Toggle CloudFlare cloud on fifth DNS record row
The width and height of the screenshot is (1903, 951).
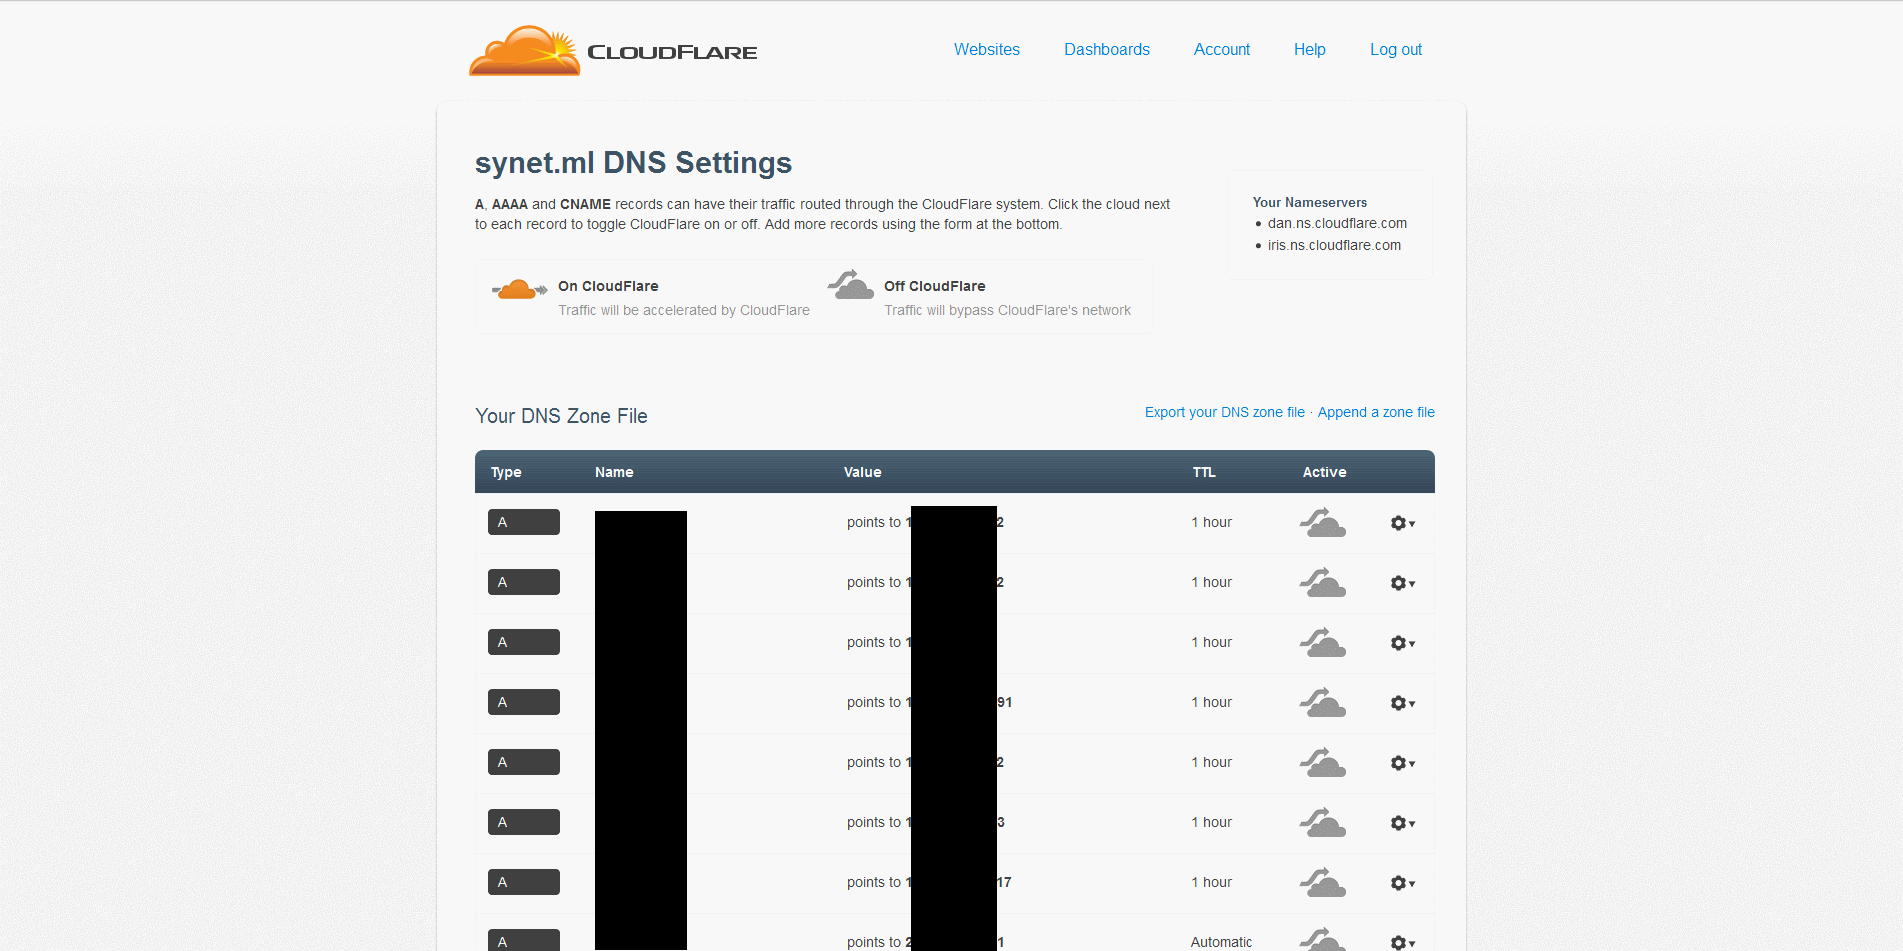[1322, 763]
